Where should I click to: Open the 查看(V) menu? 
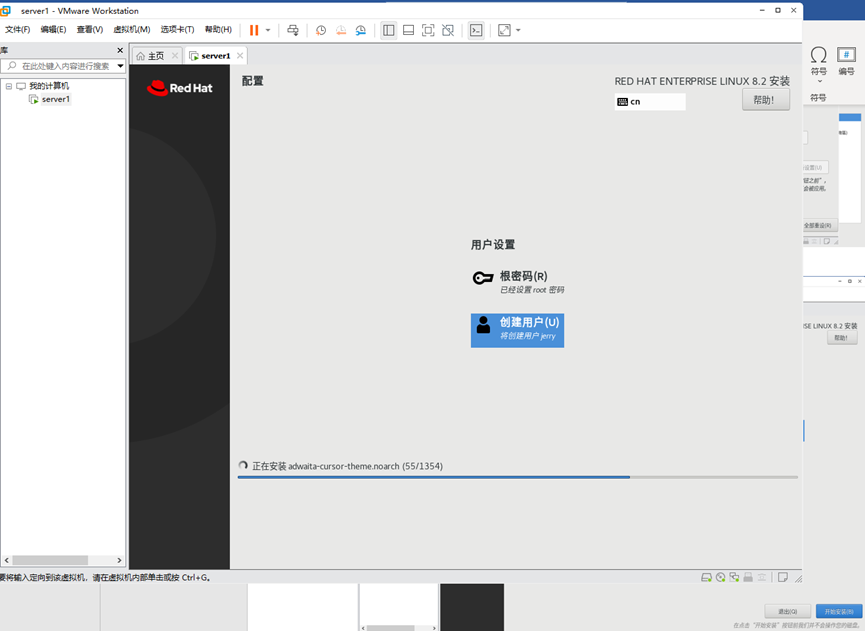[x=89, y=29]
